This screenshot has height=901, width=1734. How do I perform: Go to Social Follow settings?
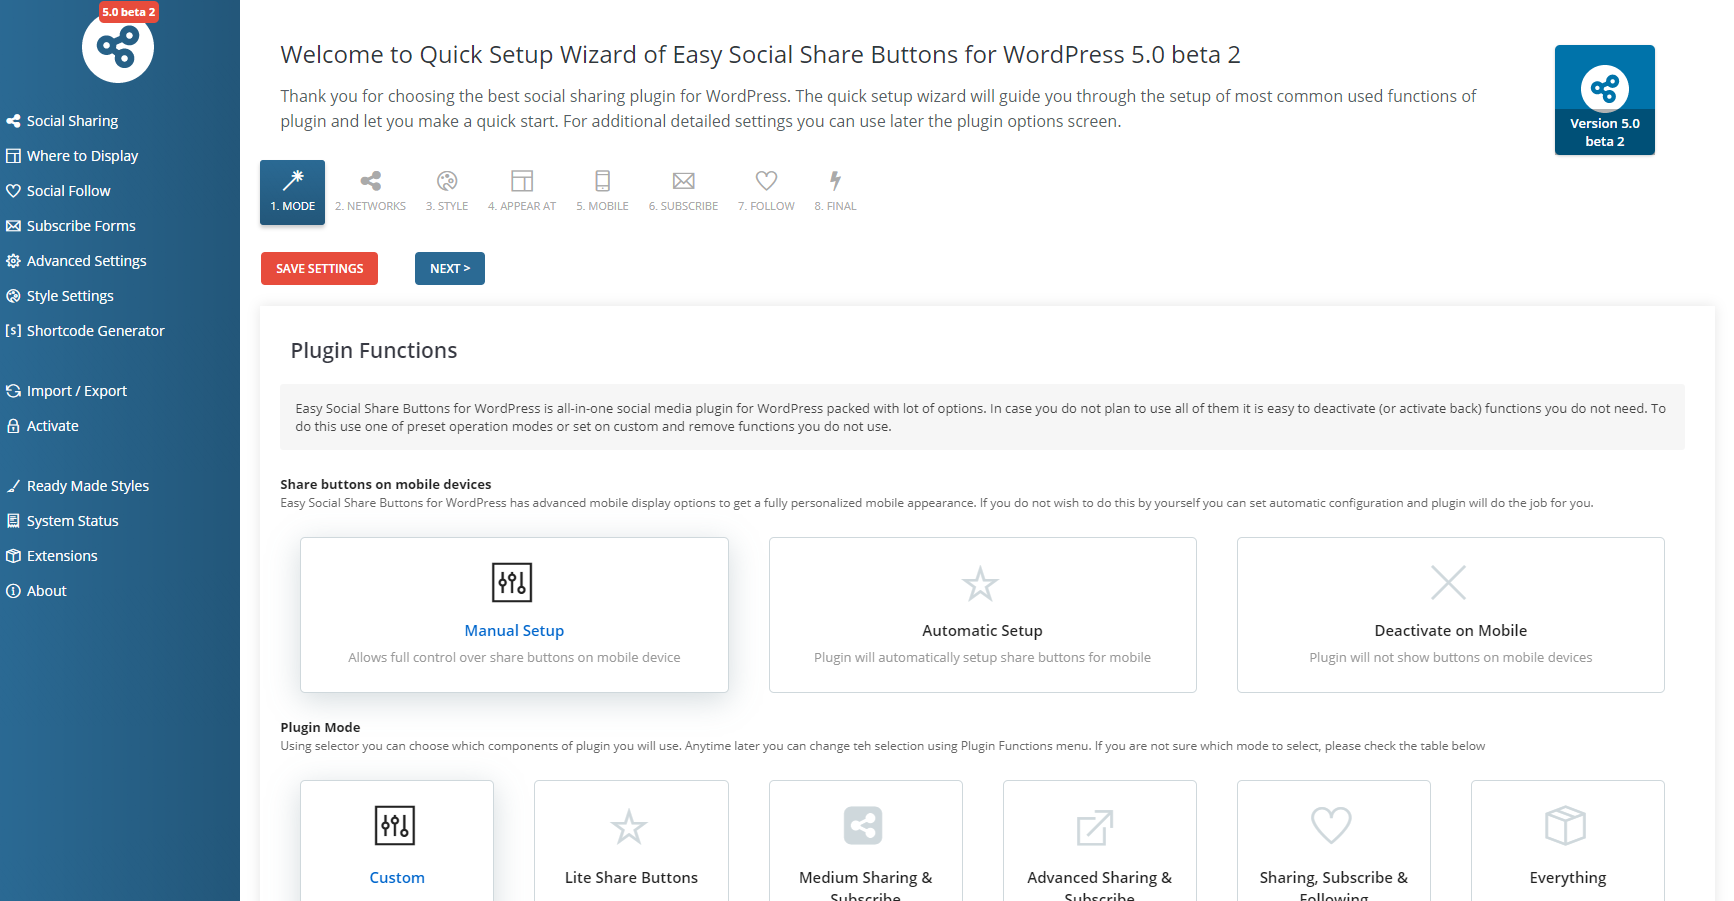68,191
